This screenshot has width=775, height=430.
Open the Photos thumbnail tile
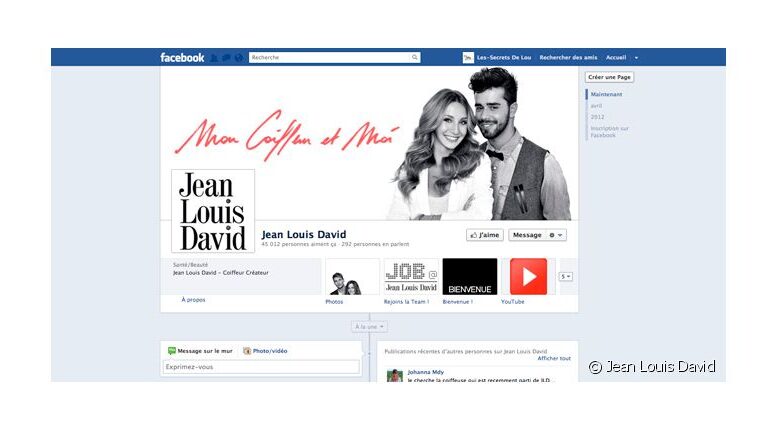pos(352,277)
